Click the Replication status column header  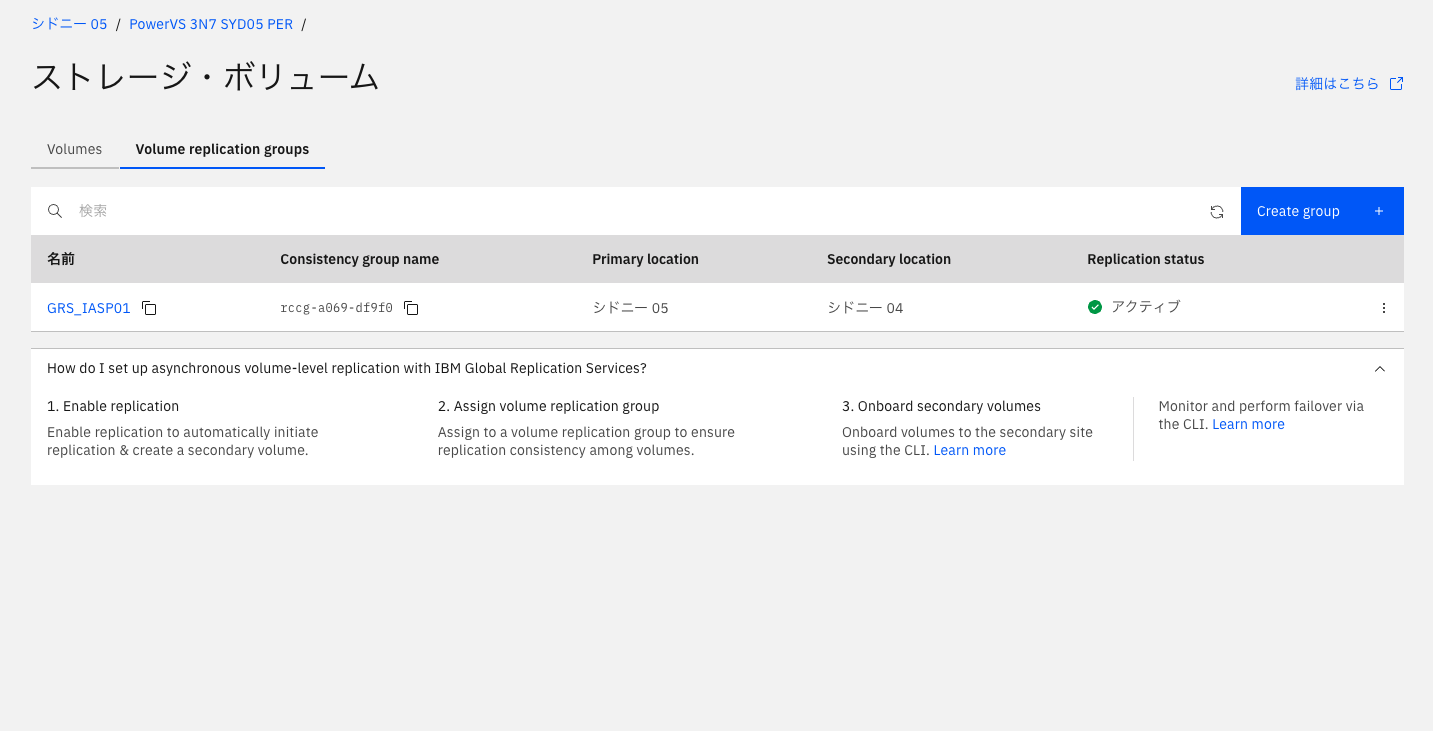1145,259
